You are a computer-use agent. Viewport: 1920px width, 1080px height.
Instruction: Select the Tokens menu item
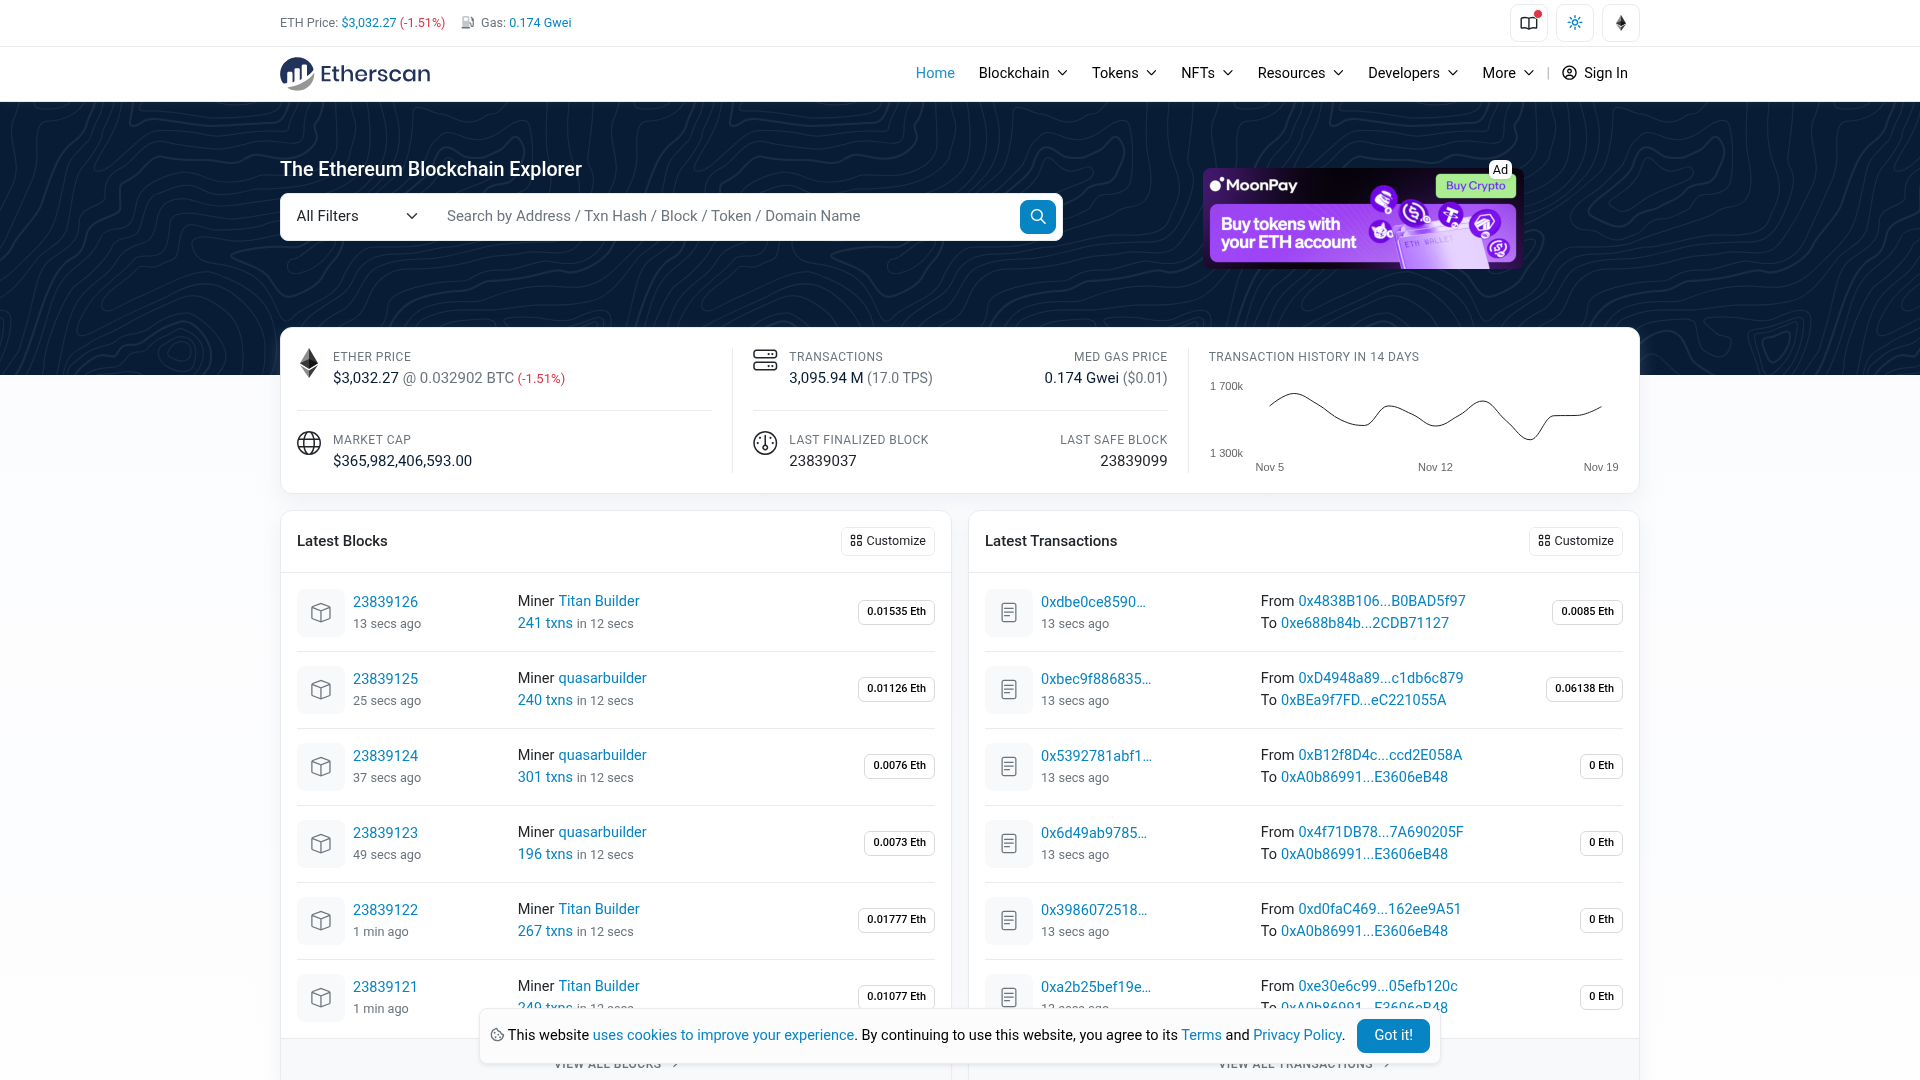click(x=1122, y=73)
